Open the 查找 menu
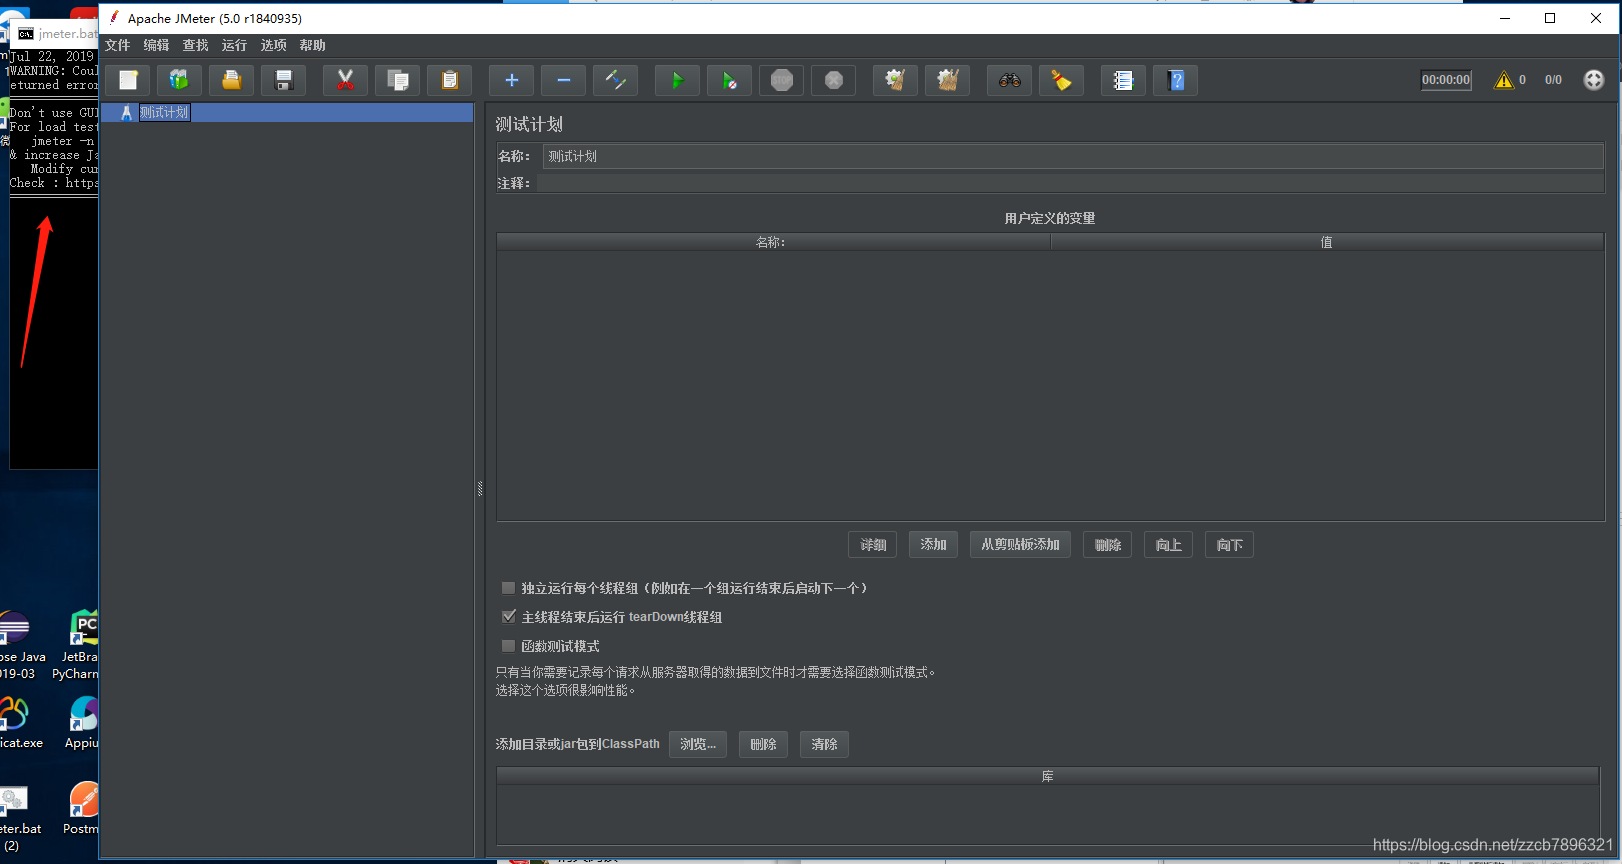Image resolution: width=1622 pixels, height=864 pixels. click(195, 45)
